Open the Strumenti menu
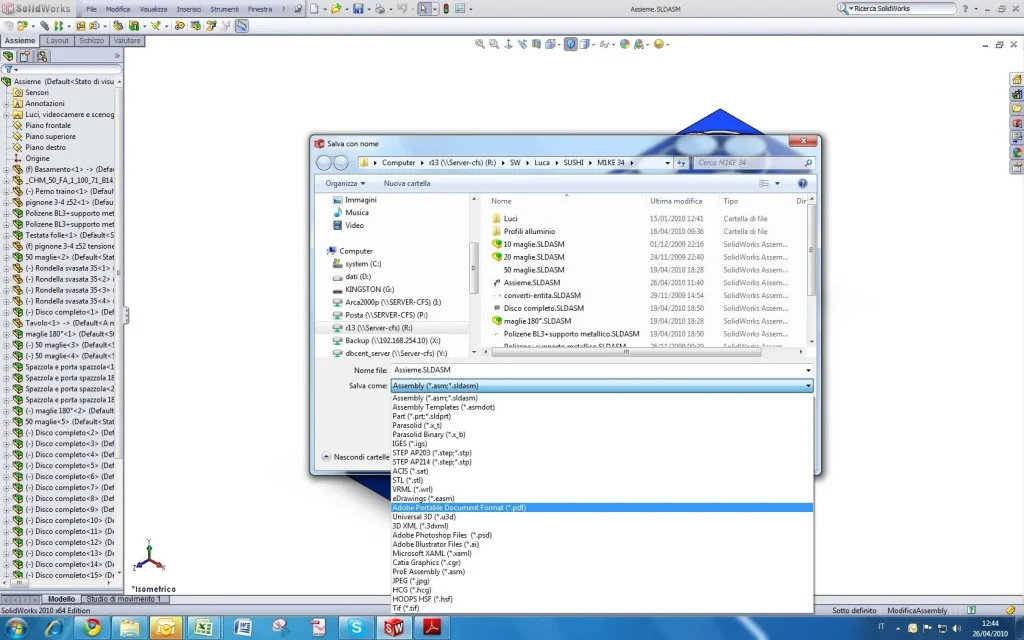Viewport: 1024px width, 640px height. click(224, 9)
